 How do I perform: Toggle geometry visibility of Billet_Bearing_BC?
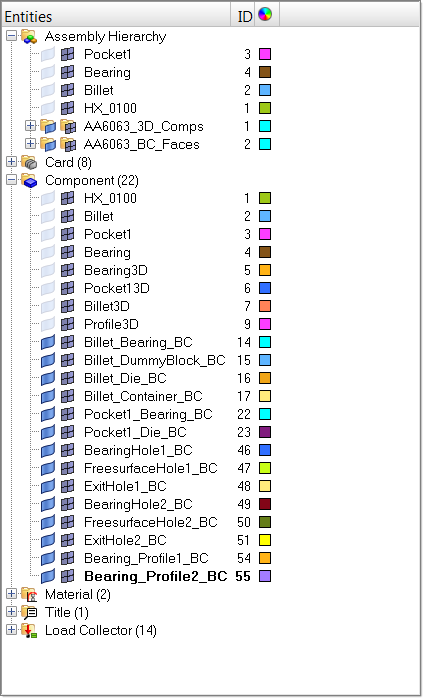click(x=48, y=342)
